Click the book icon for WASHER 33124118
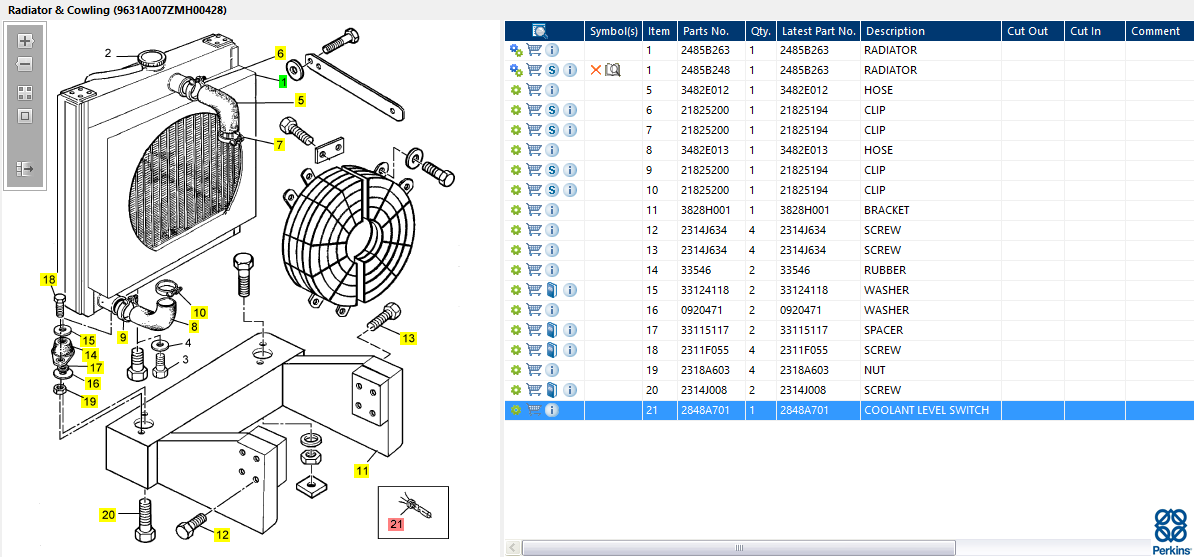This screenshot has height=557, width=1194. [x=552, y=290]
